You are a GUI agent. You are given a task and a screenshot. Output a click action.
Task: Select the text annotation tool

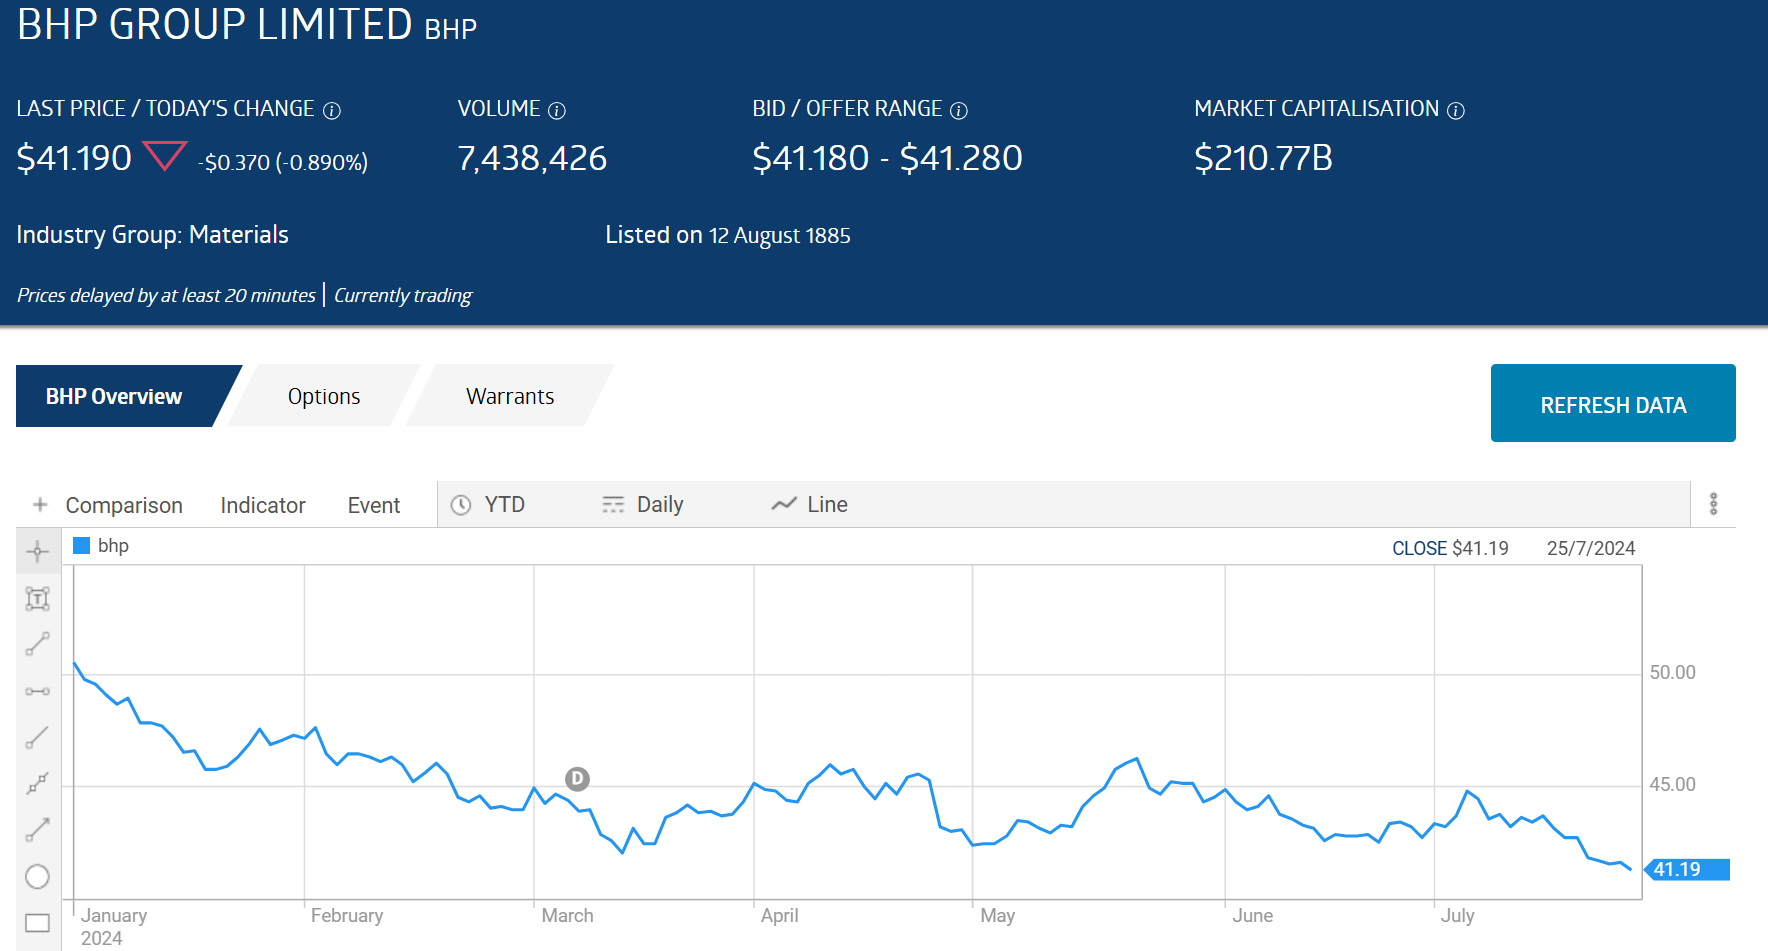[x=37, y=598]
